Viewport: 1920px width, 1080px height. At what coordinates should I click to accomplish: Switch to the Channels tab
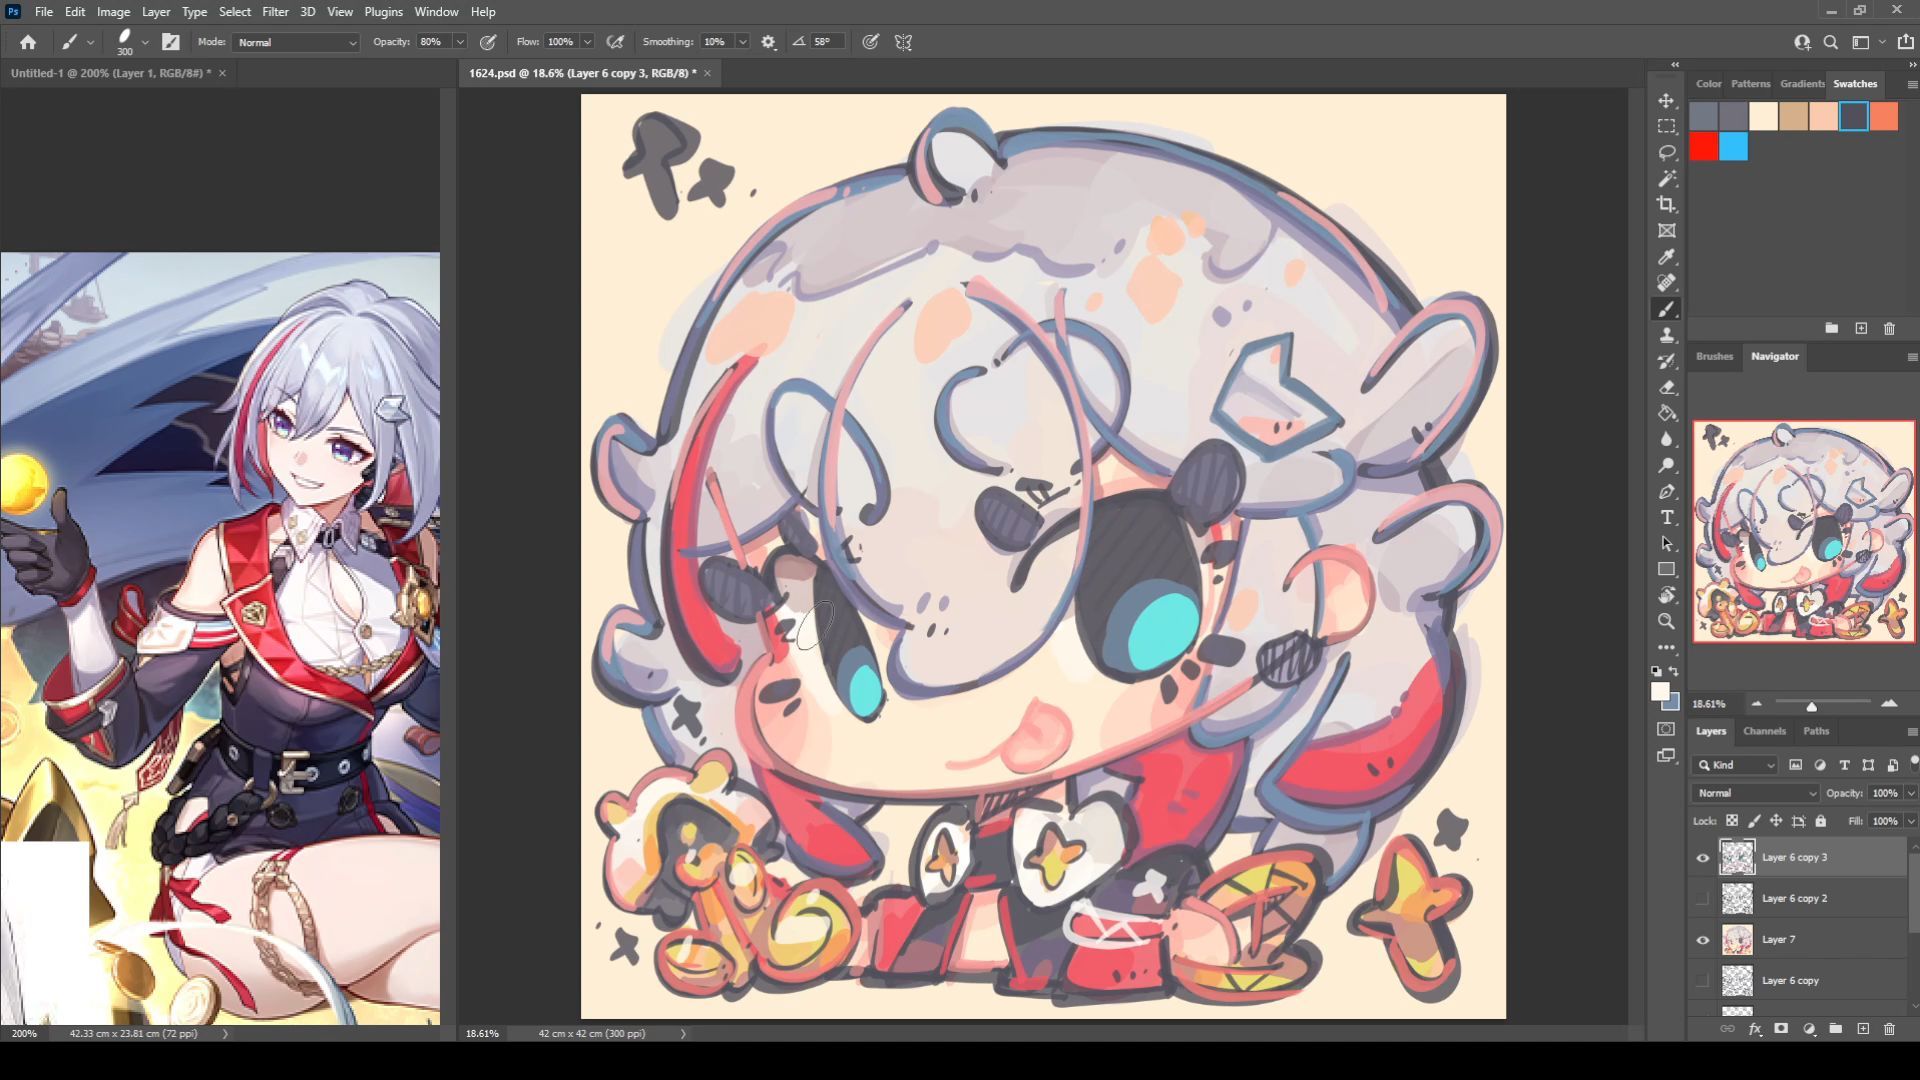point(1764,731)
